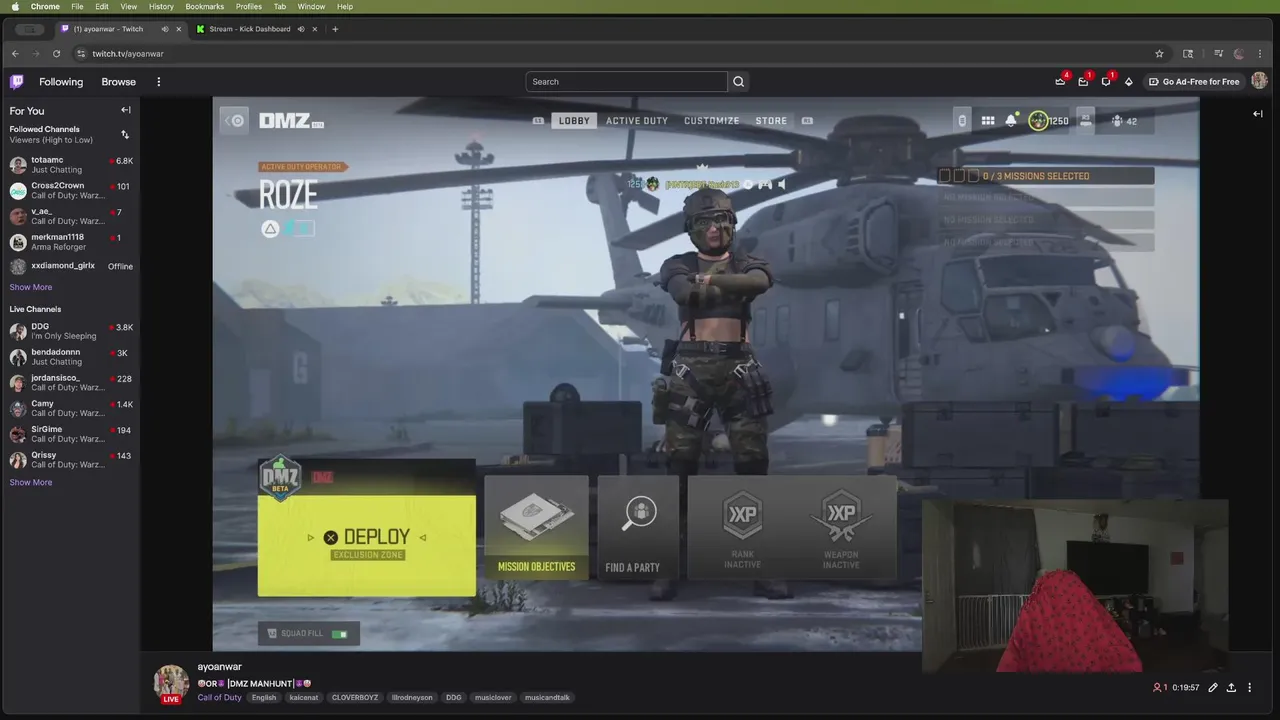The height and width of the screenshot is (720, 1280).
Task: Click the yellow DEPLOY tile in stream
Action: (x=367, y=545)
